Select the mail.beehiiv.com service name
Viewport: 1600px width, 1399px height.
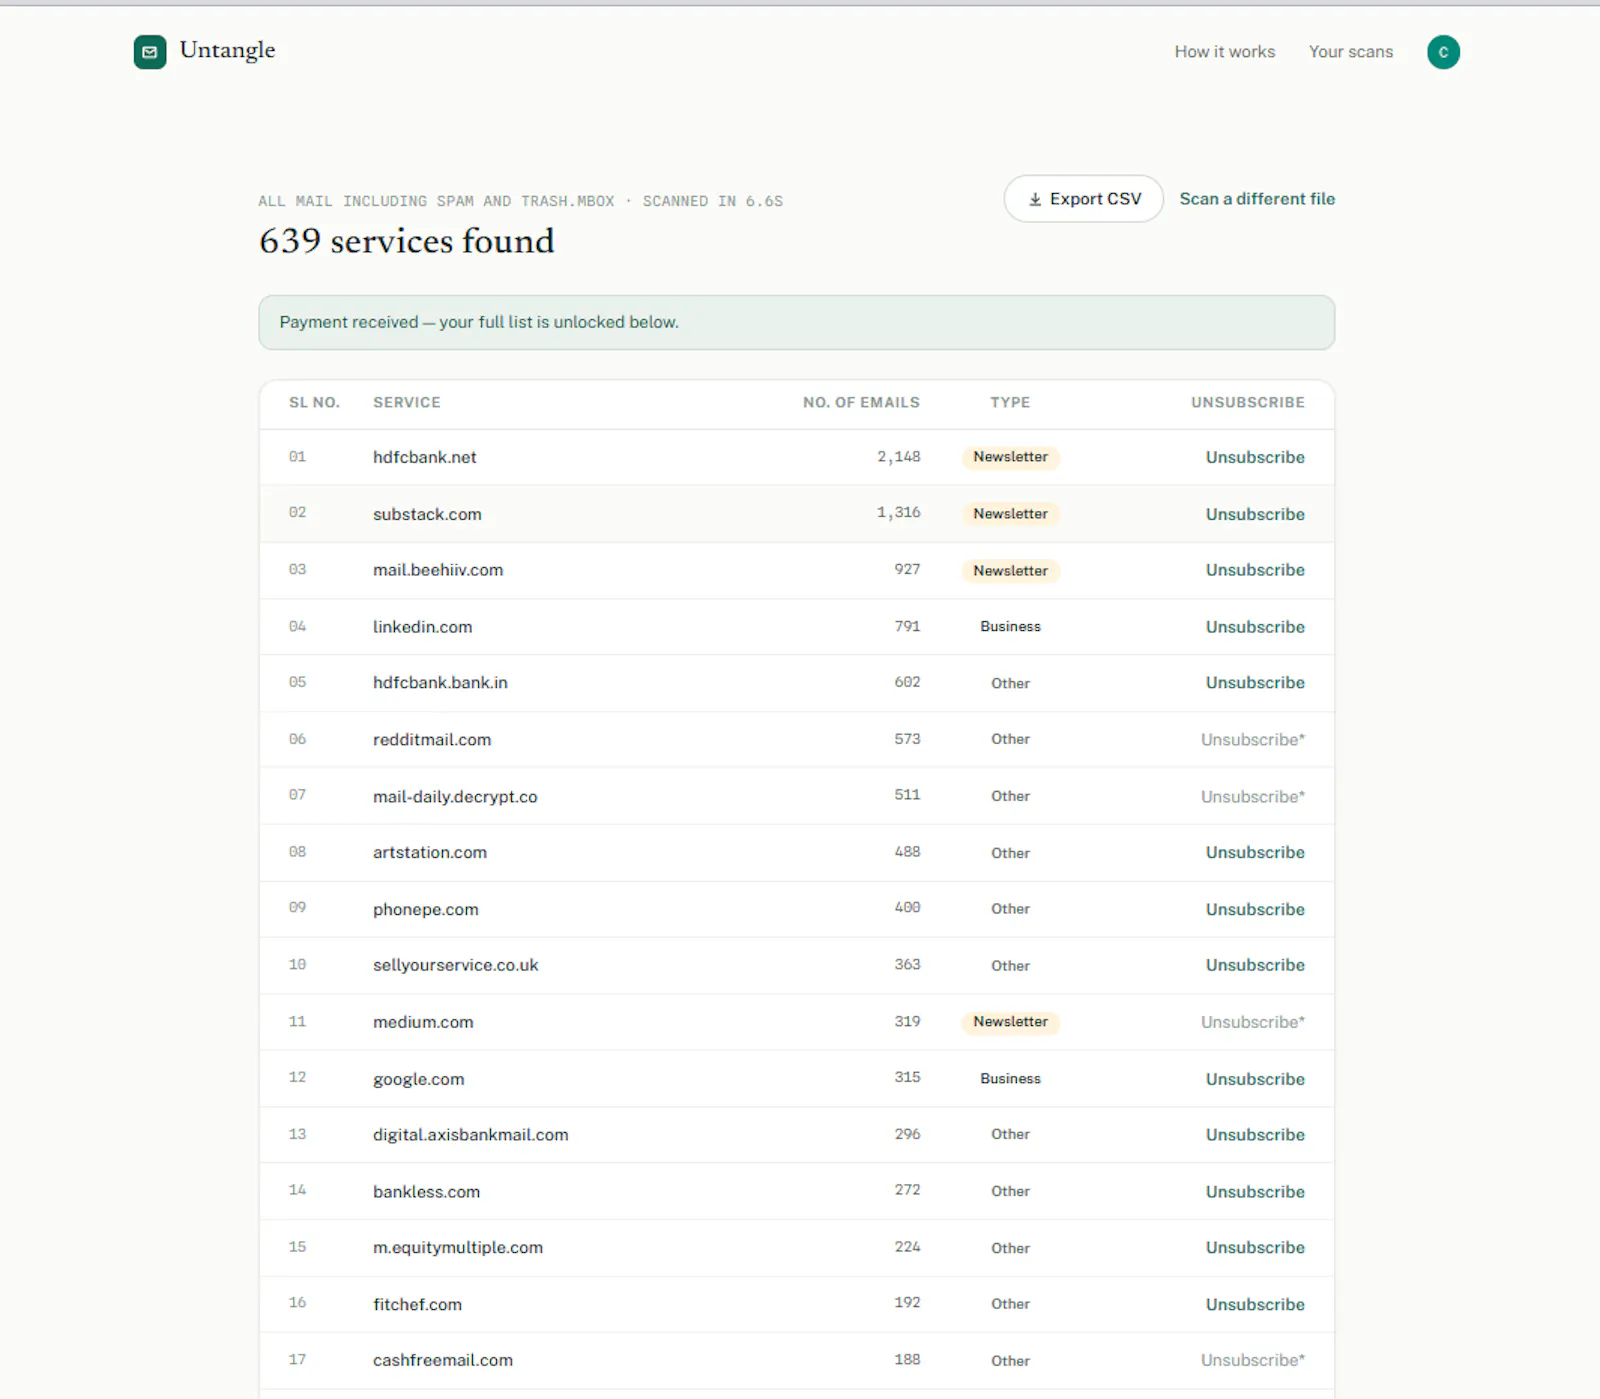click(438, 570)
